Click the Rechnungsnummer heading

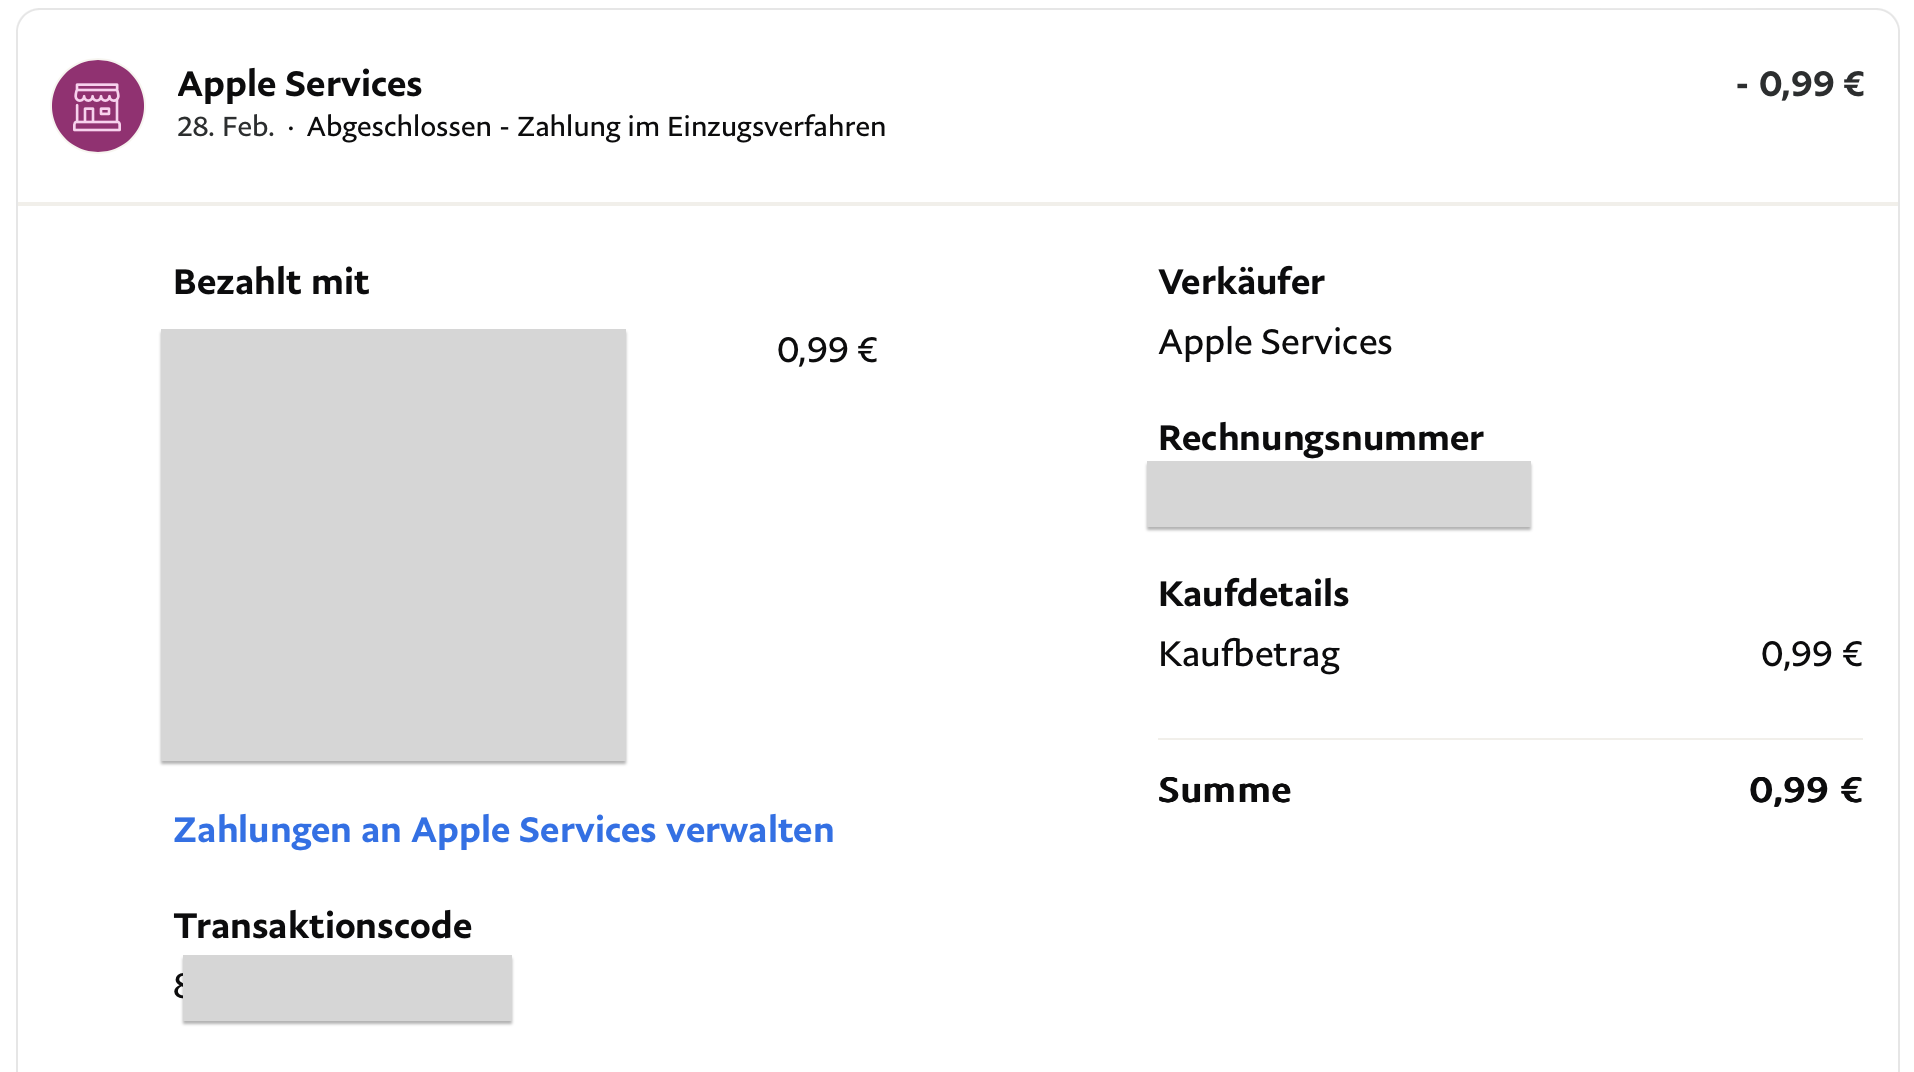click(x=1320, y=438)
